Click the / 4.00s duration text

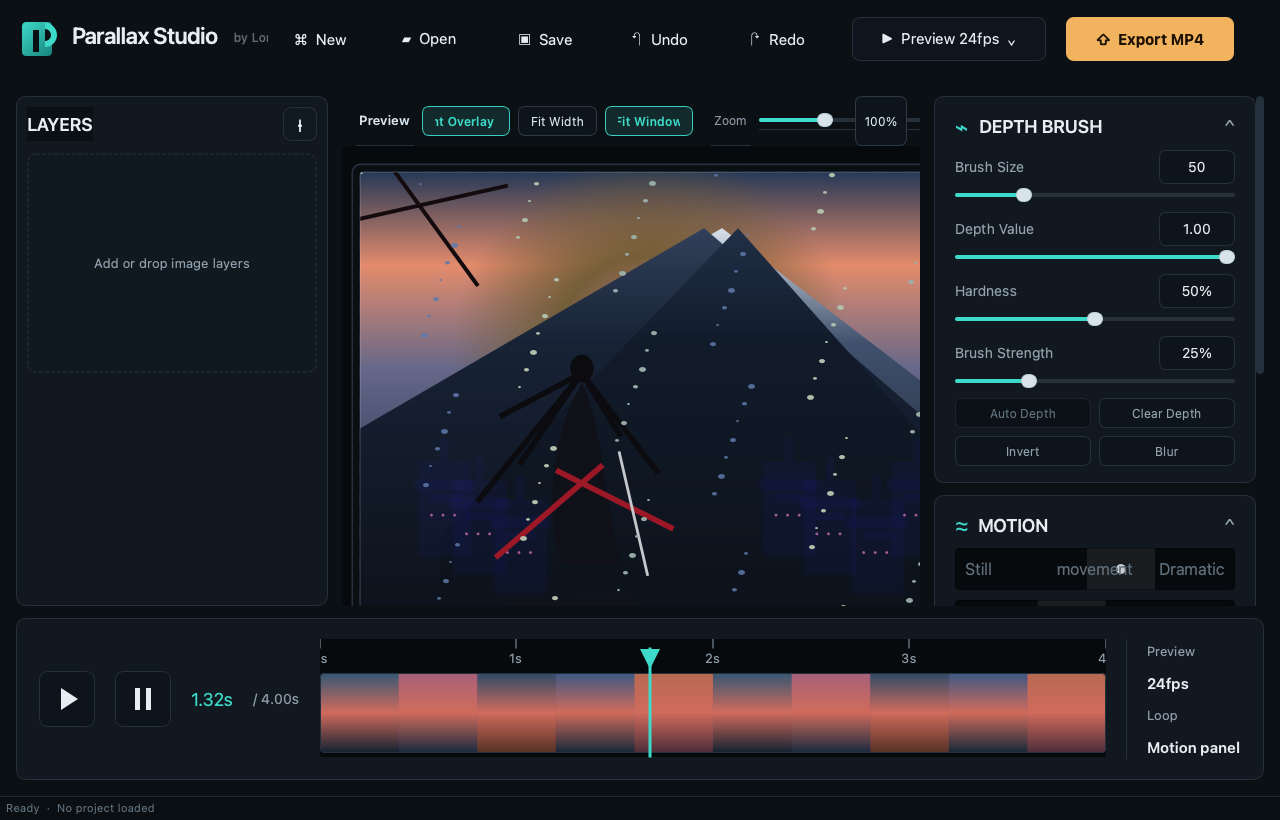pyautogui.click(x=276, y=699)
